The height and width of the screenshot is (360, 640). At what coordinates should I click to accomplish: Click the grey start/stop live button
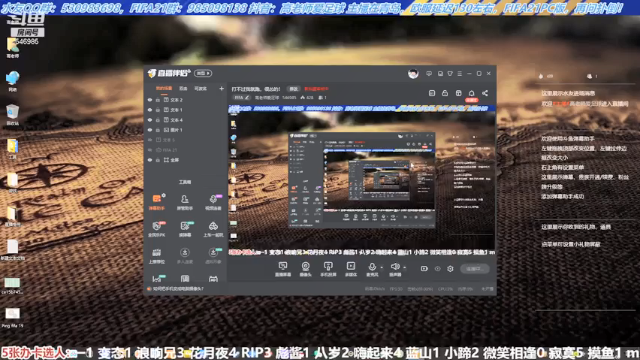[475, 269]
